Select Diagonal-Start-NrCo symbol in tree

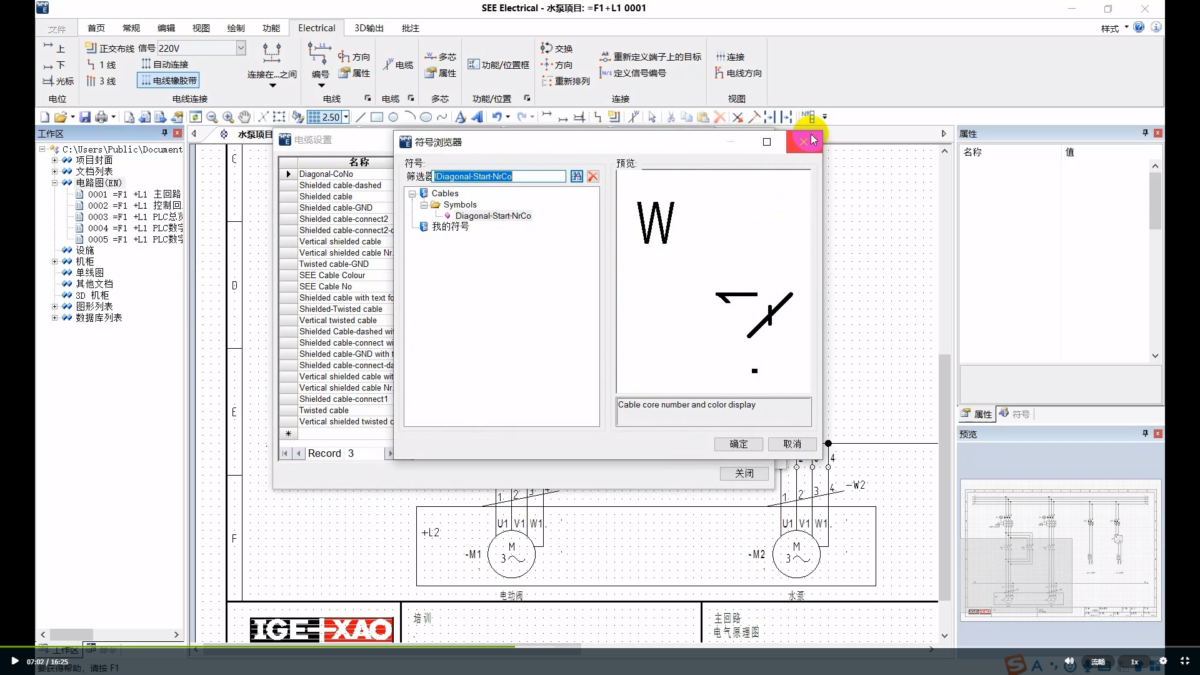pos(493,216)
